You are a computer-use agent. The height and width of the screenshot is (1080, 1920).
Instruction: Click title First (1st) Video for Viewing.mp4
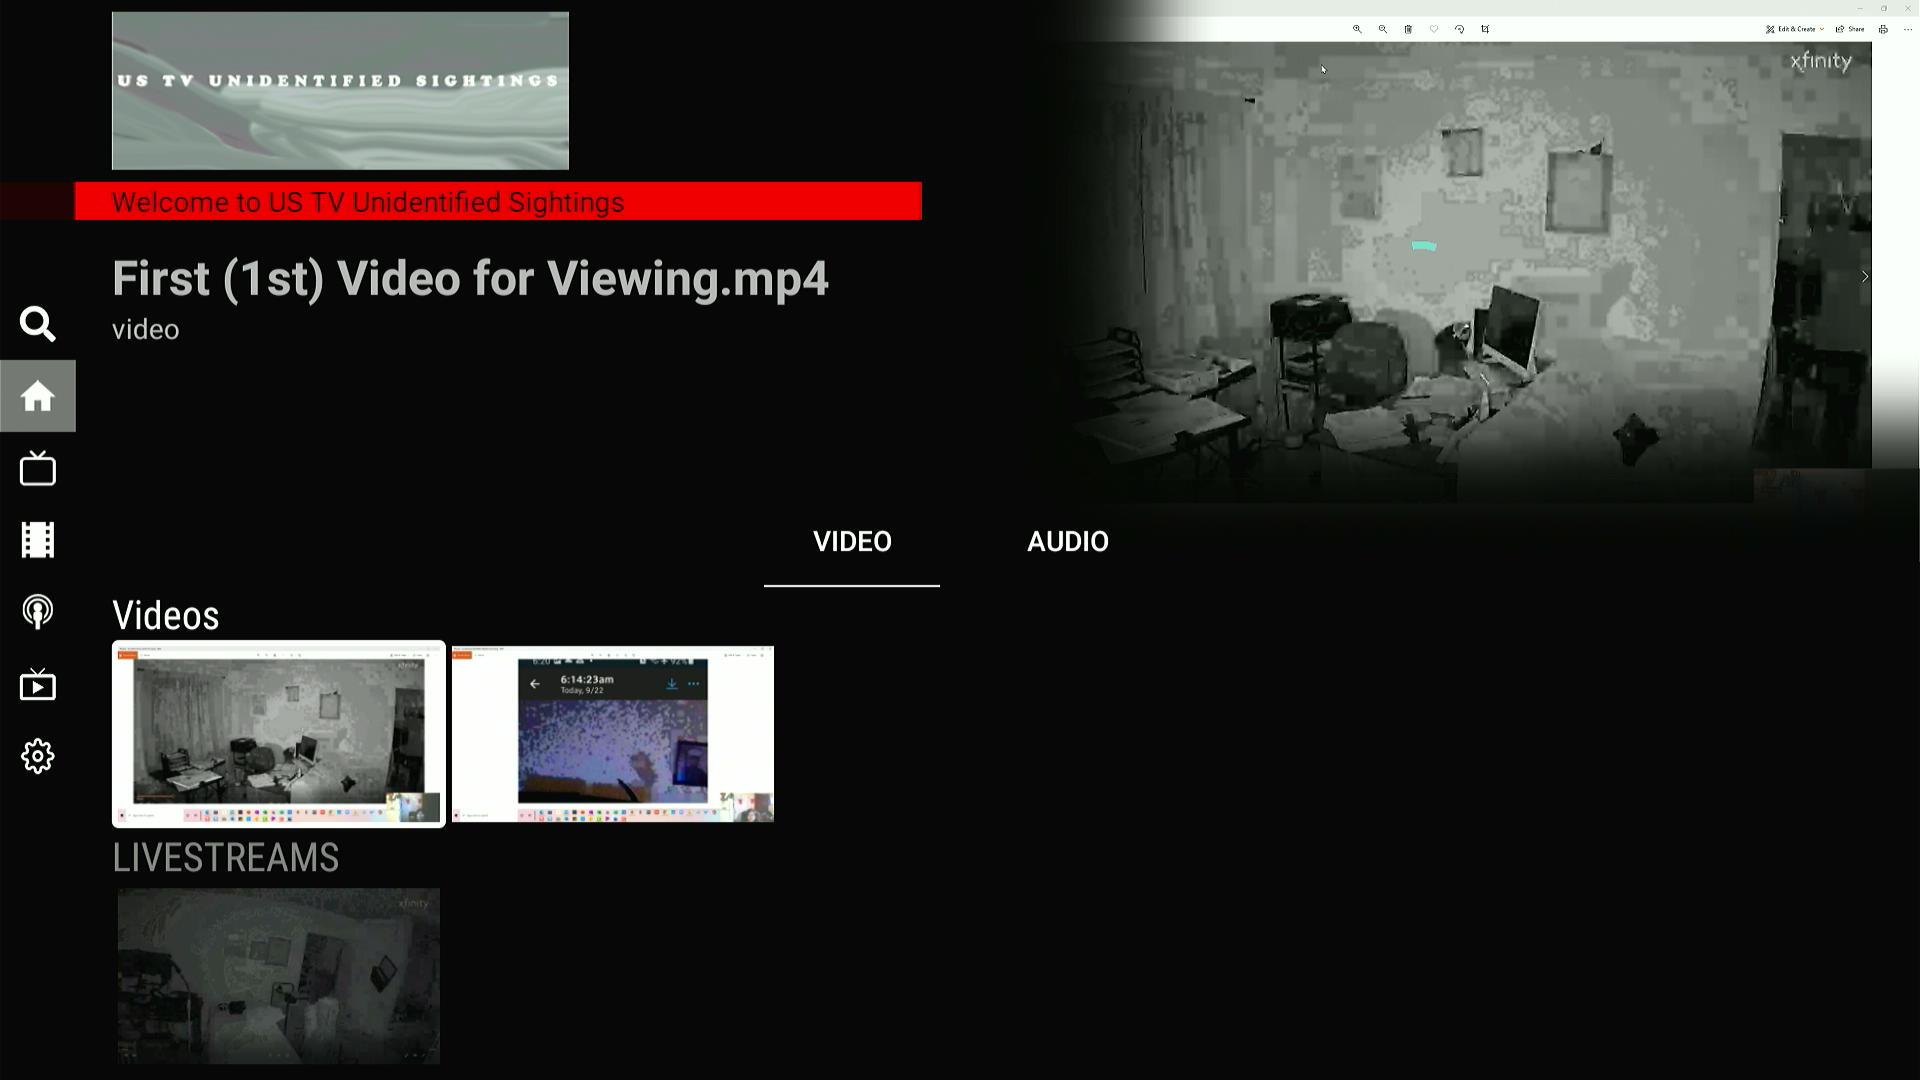[x=470, y=279]
